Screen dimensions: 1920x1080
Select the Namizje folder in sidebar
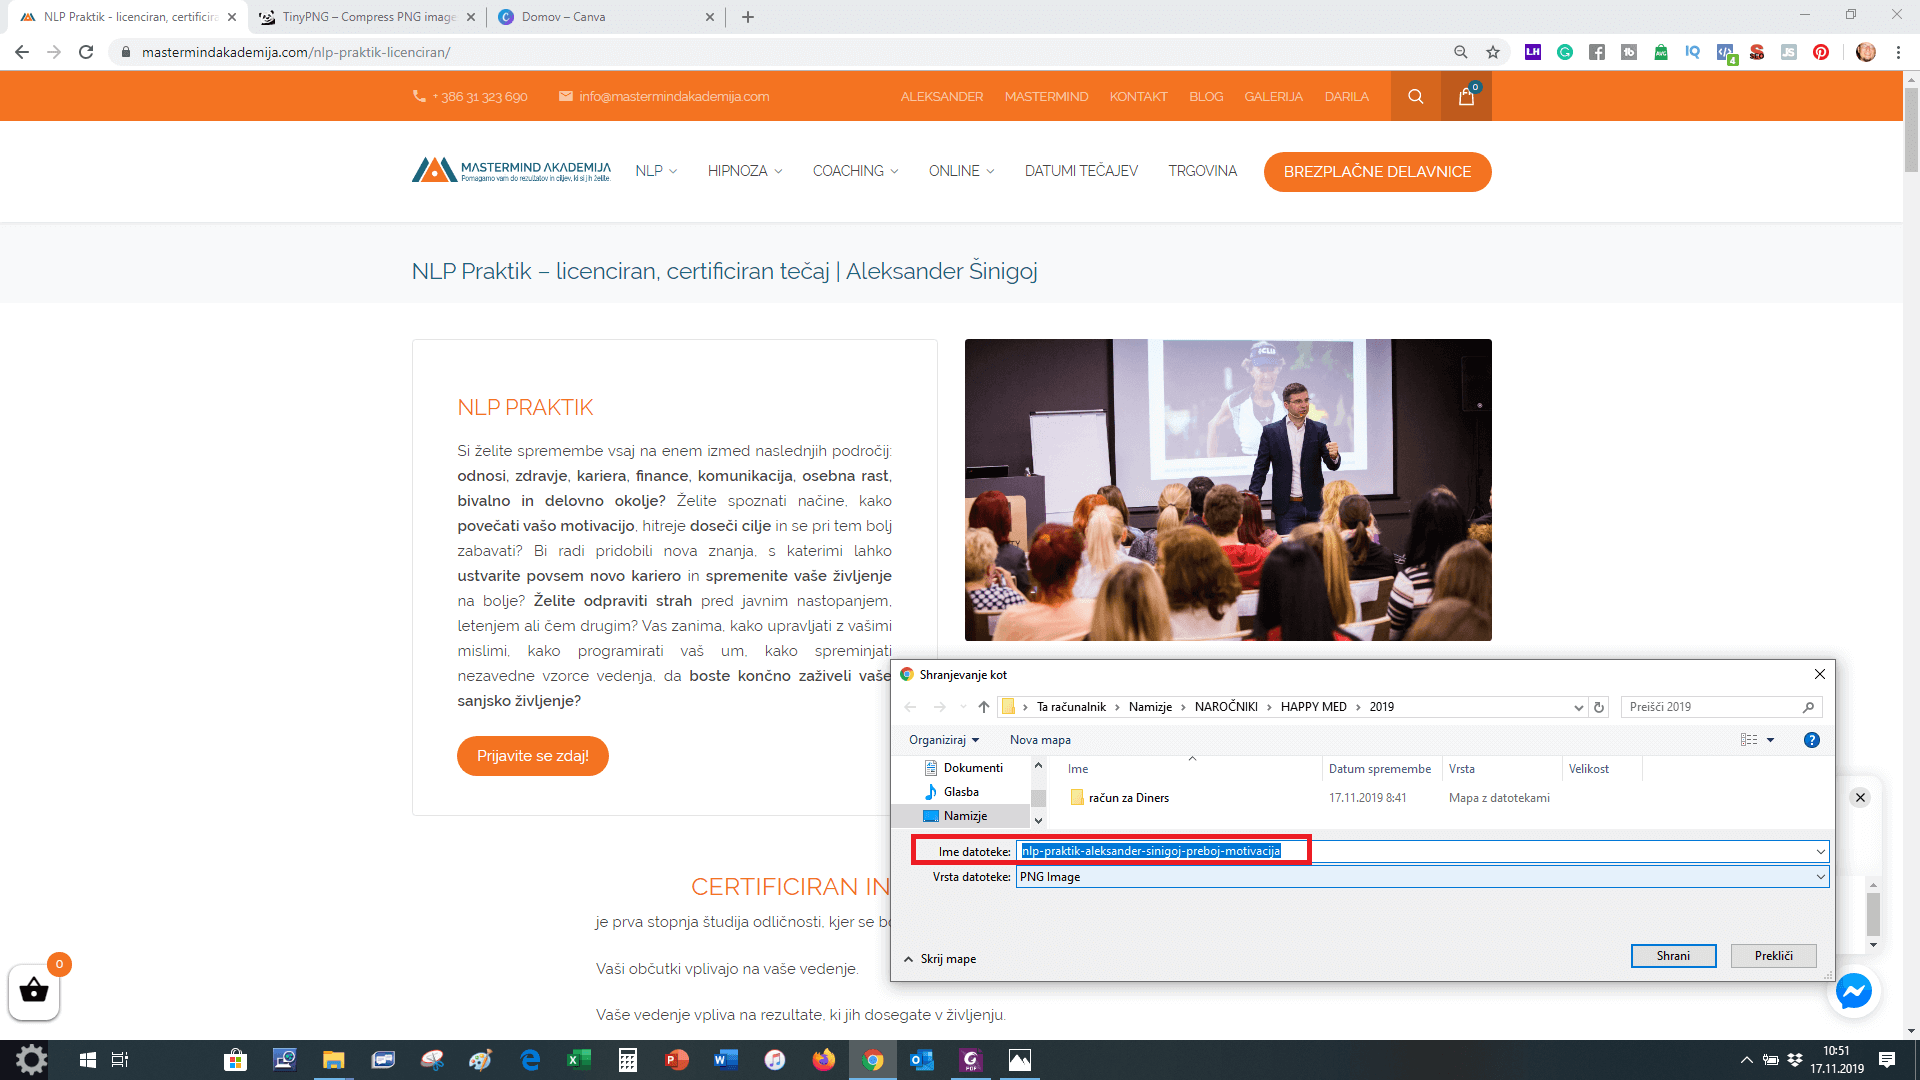964,816
